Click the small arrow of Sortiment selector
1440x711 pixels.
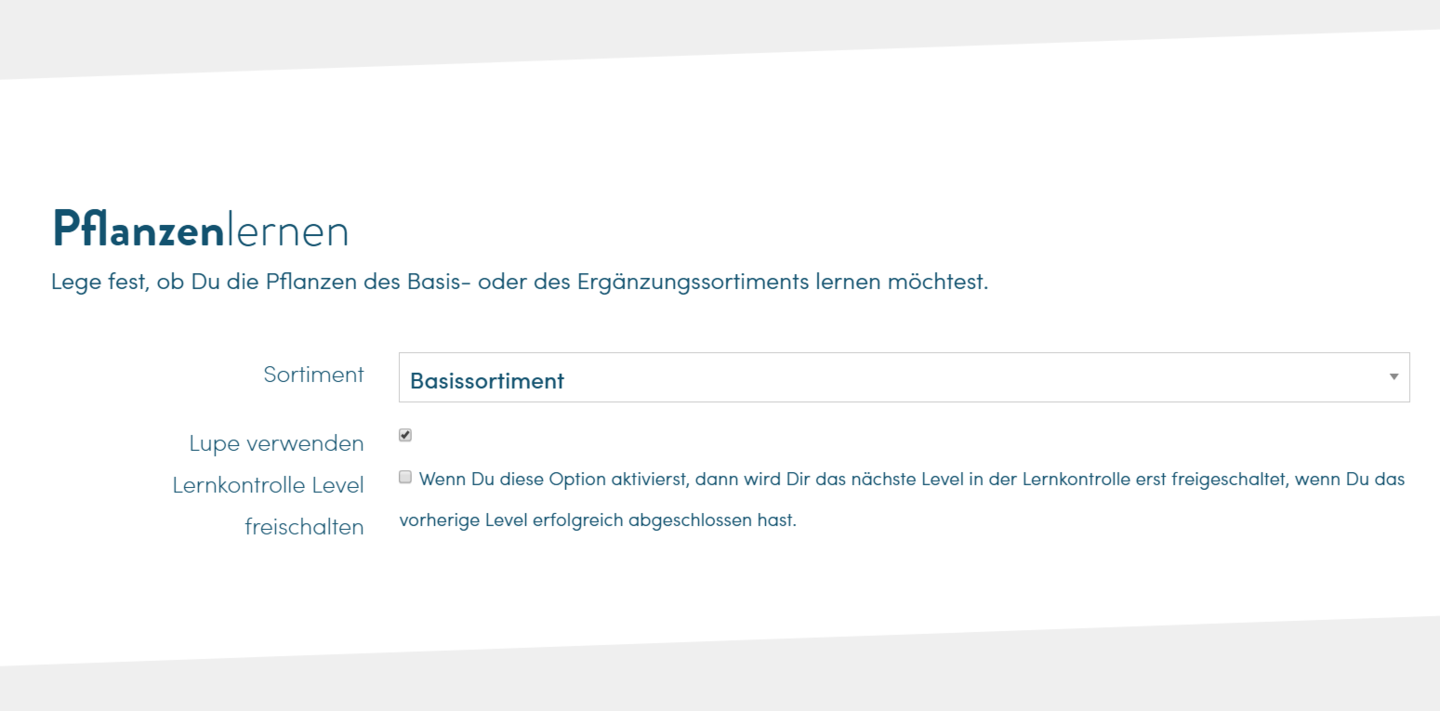(x=1393, y=377)
